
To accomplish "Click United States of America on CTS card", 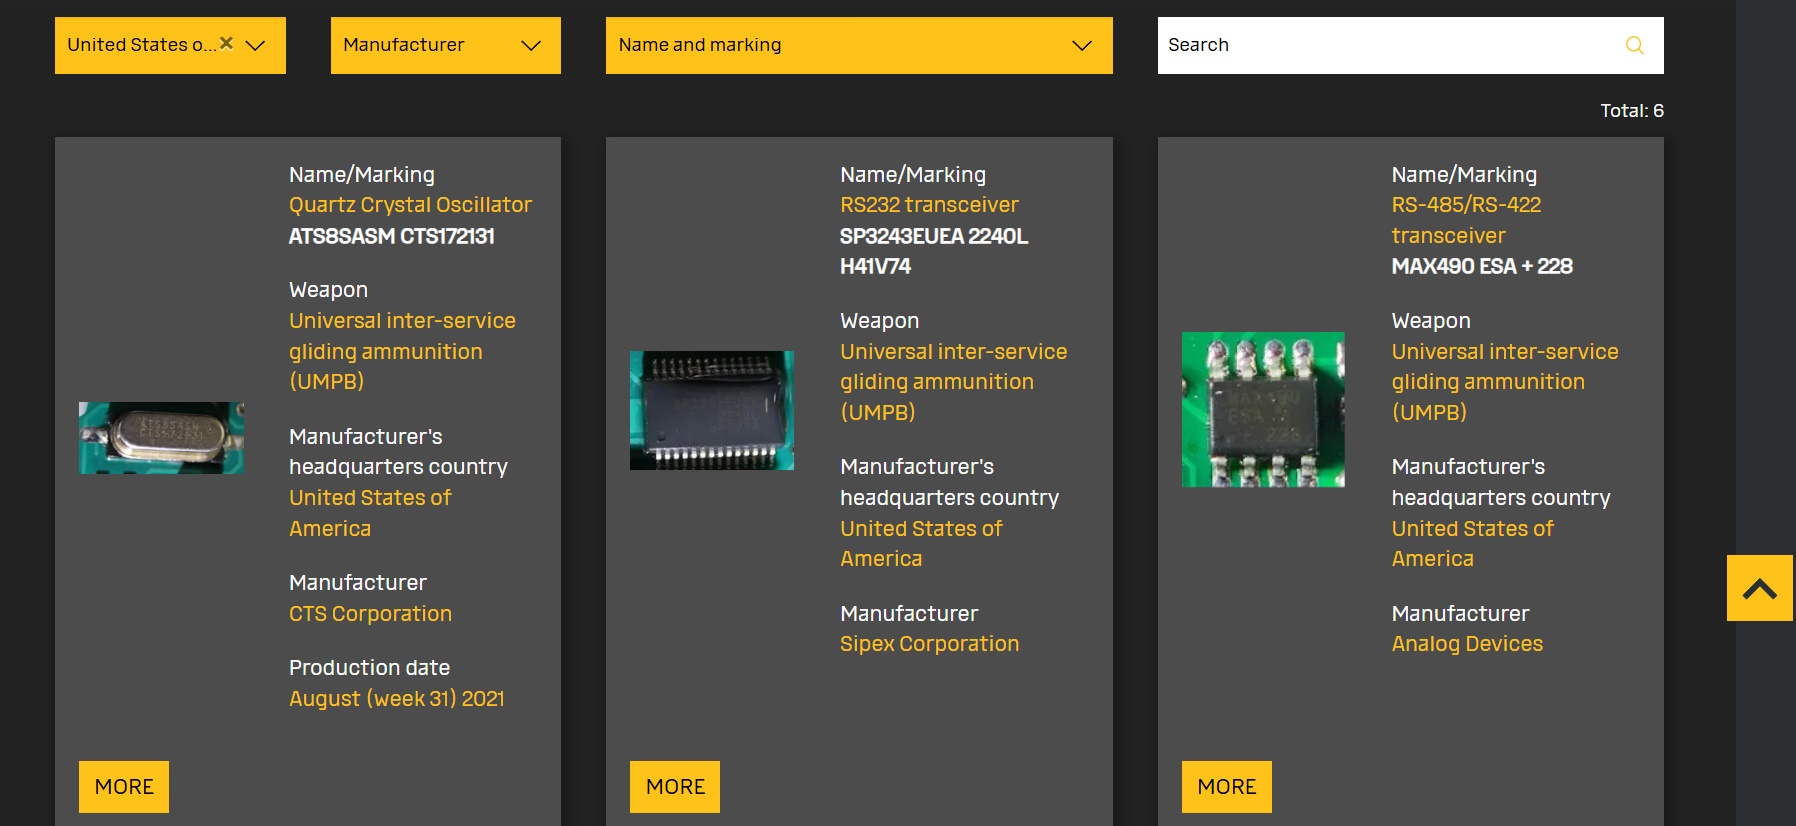I will point(370,513).
